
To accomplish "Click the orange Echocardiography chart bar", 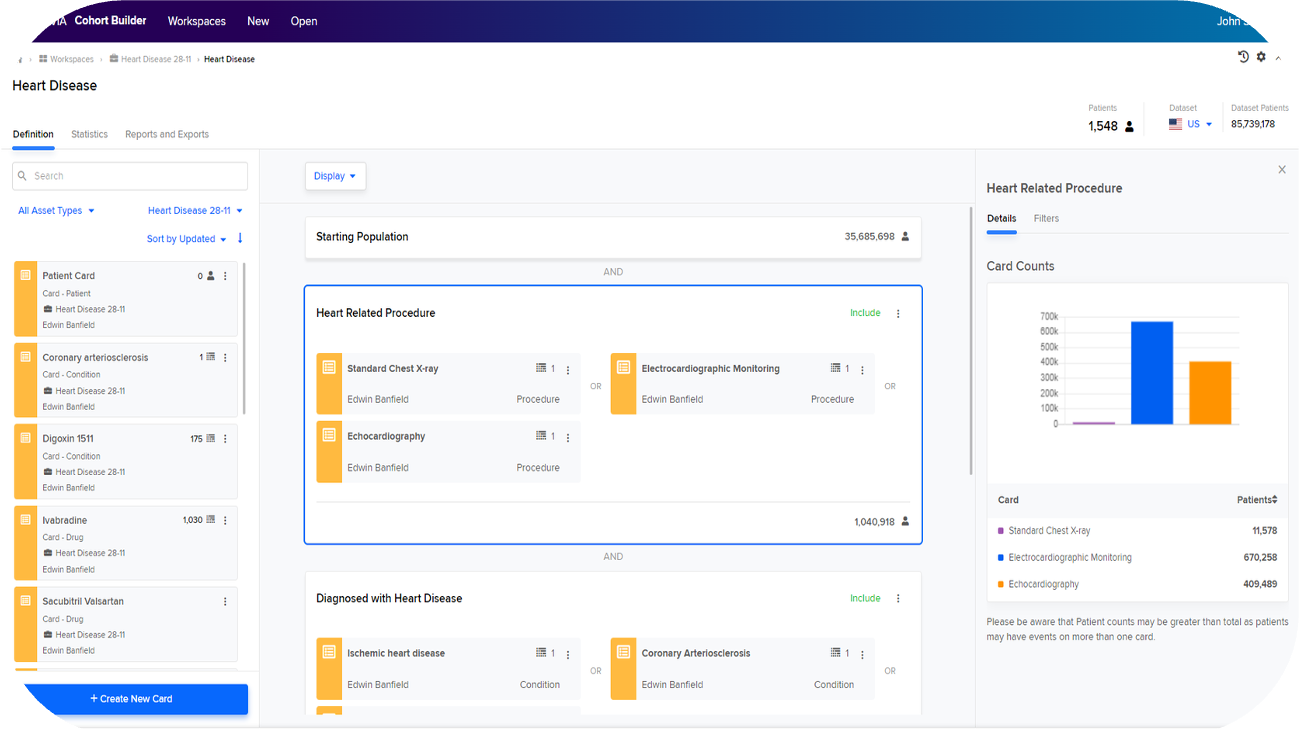I will point(1210,393).
